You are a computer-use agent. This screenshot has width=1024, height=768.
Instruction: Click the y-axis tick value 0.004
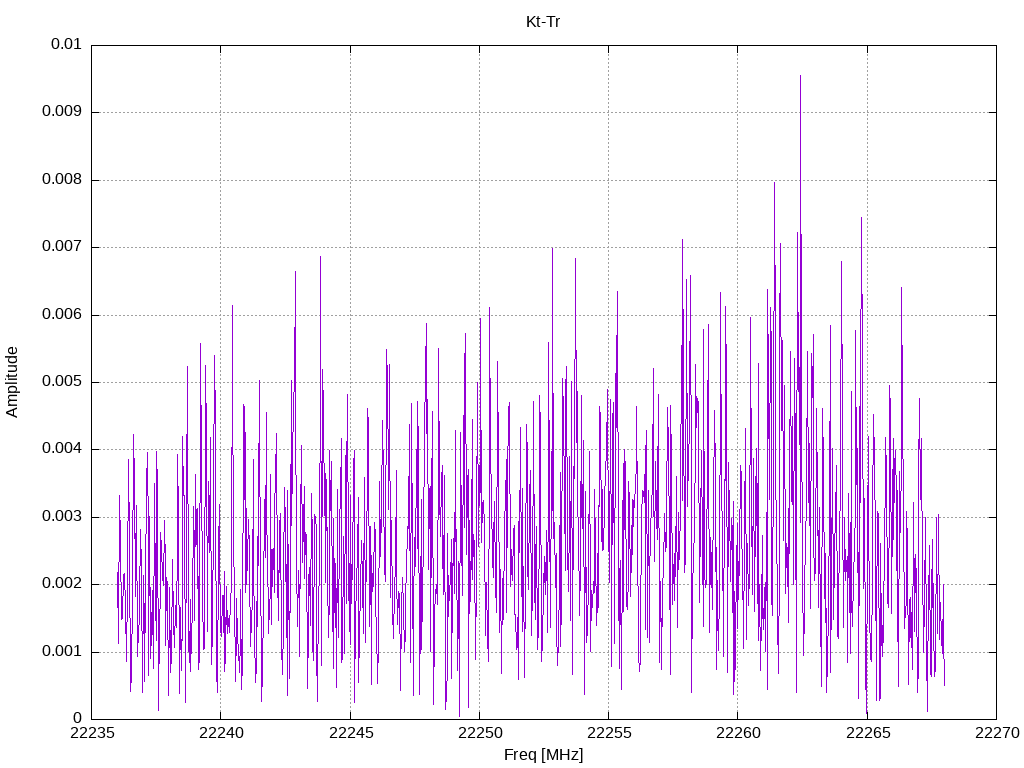tap(61, 449)
